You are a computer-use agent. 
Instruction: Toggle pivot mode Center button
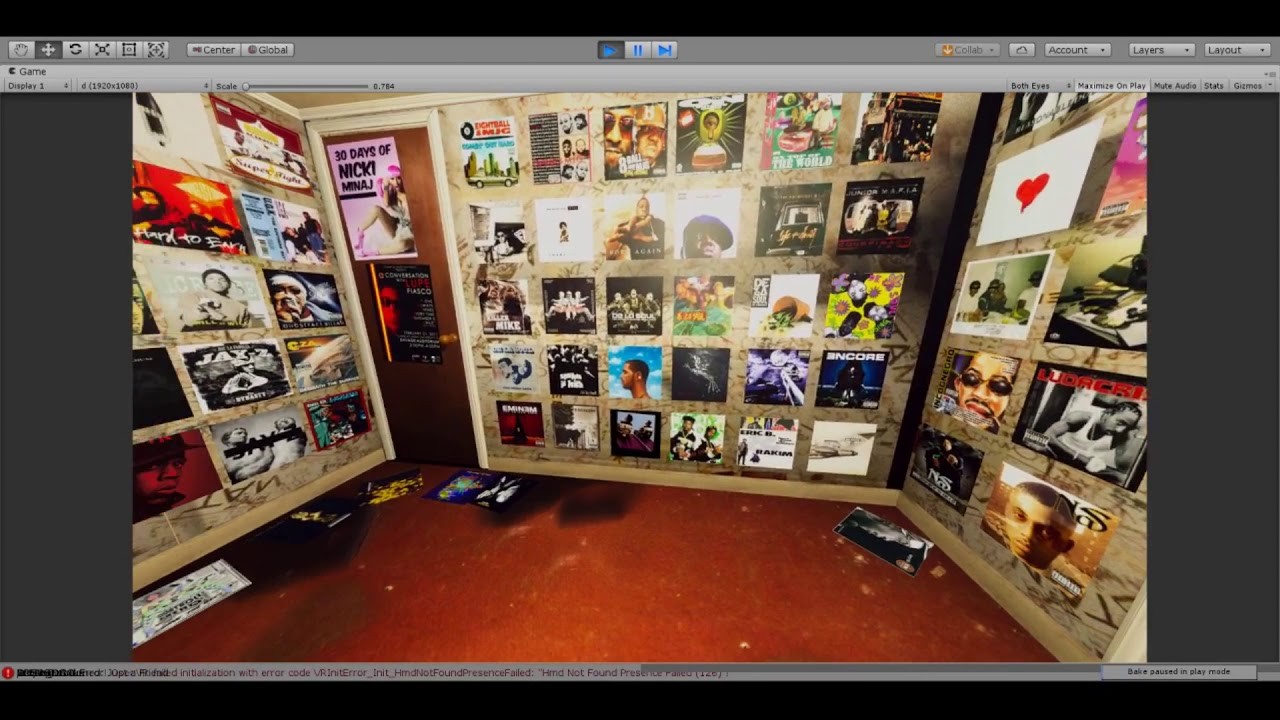tap(213, 50)
